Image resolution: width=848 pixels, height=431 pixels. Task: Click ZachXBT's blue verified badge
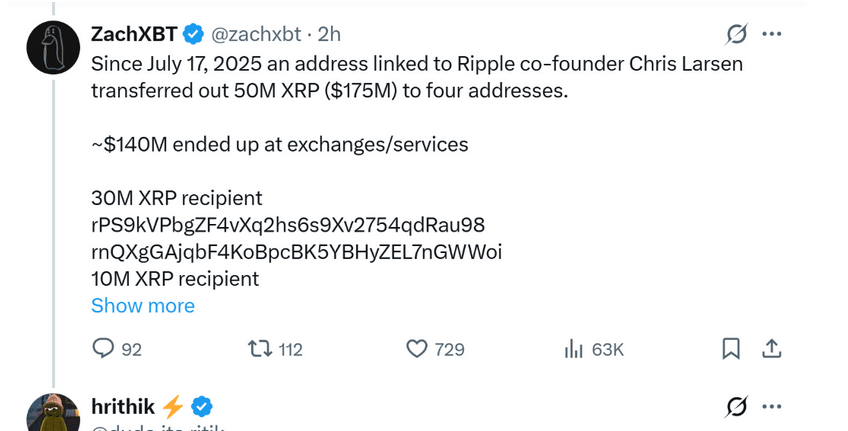[x=193, y=34]
